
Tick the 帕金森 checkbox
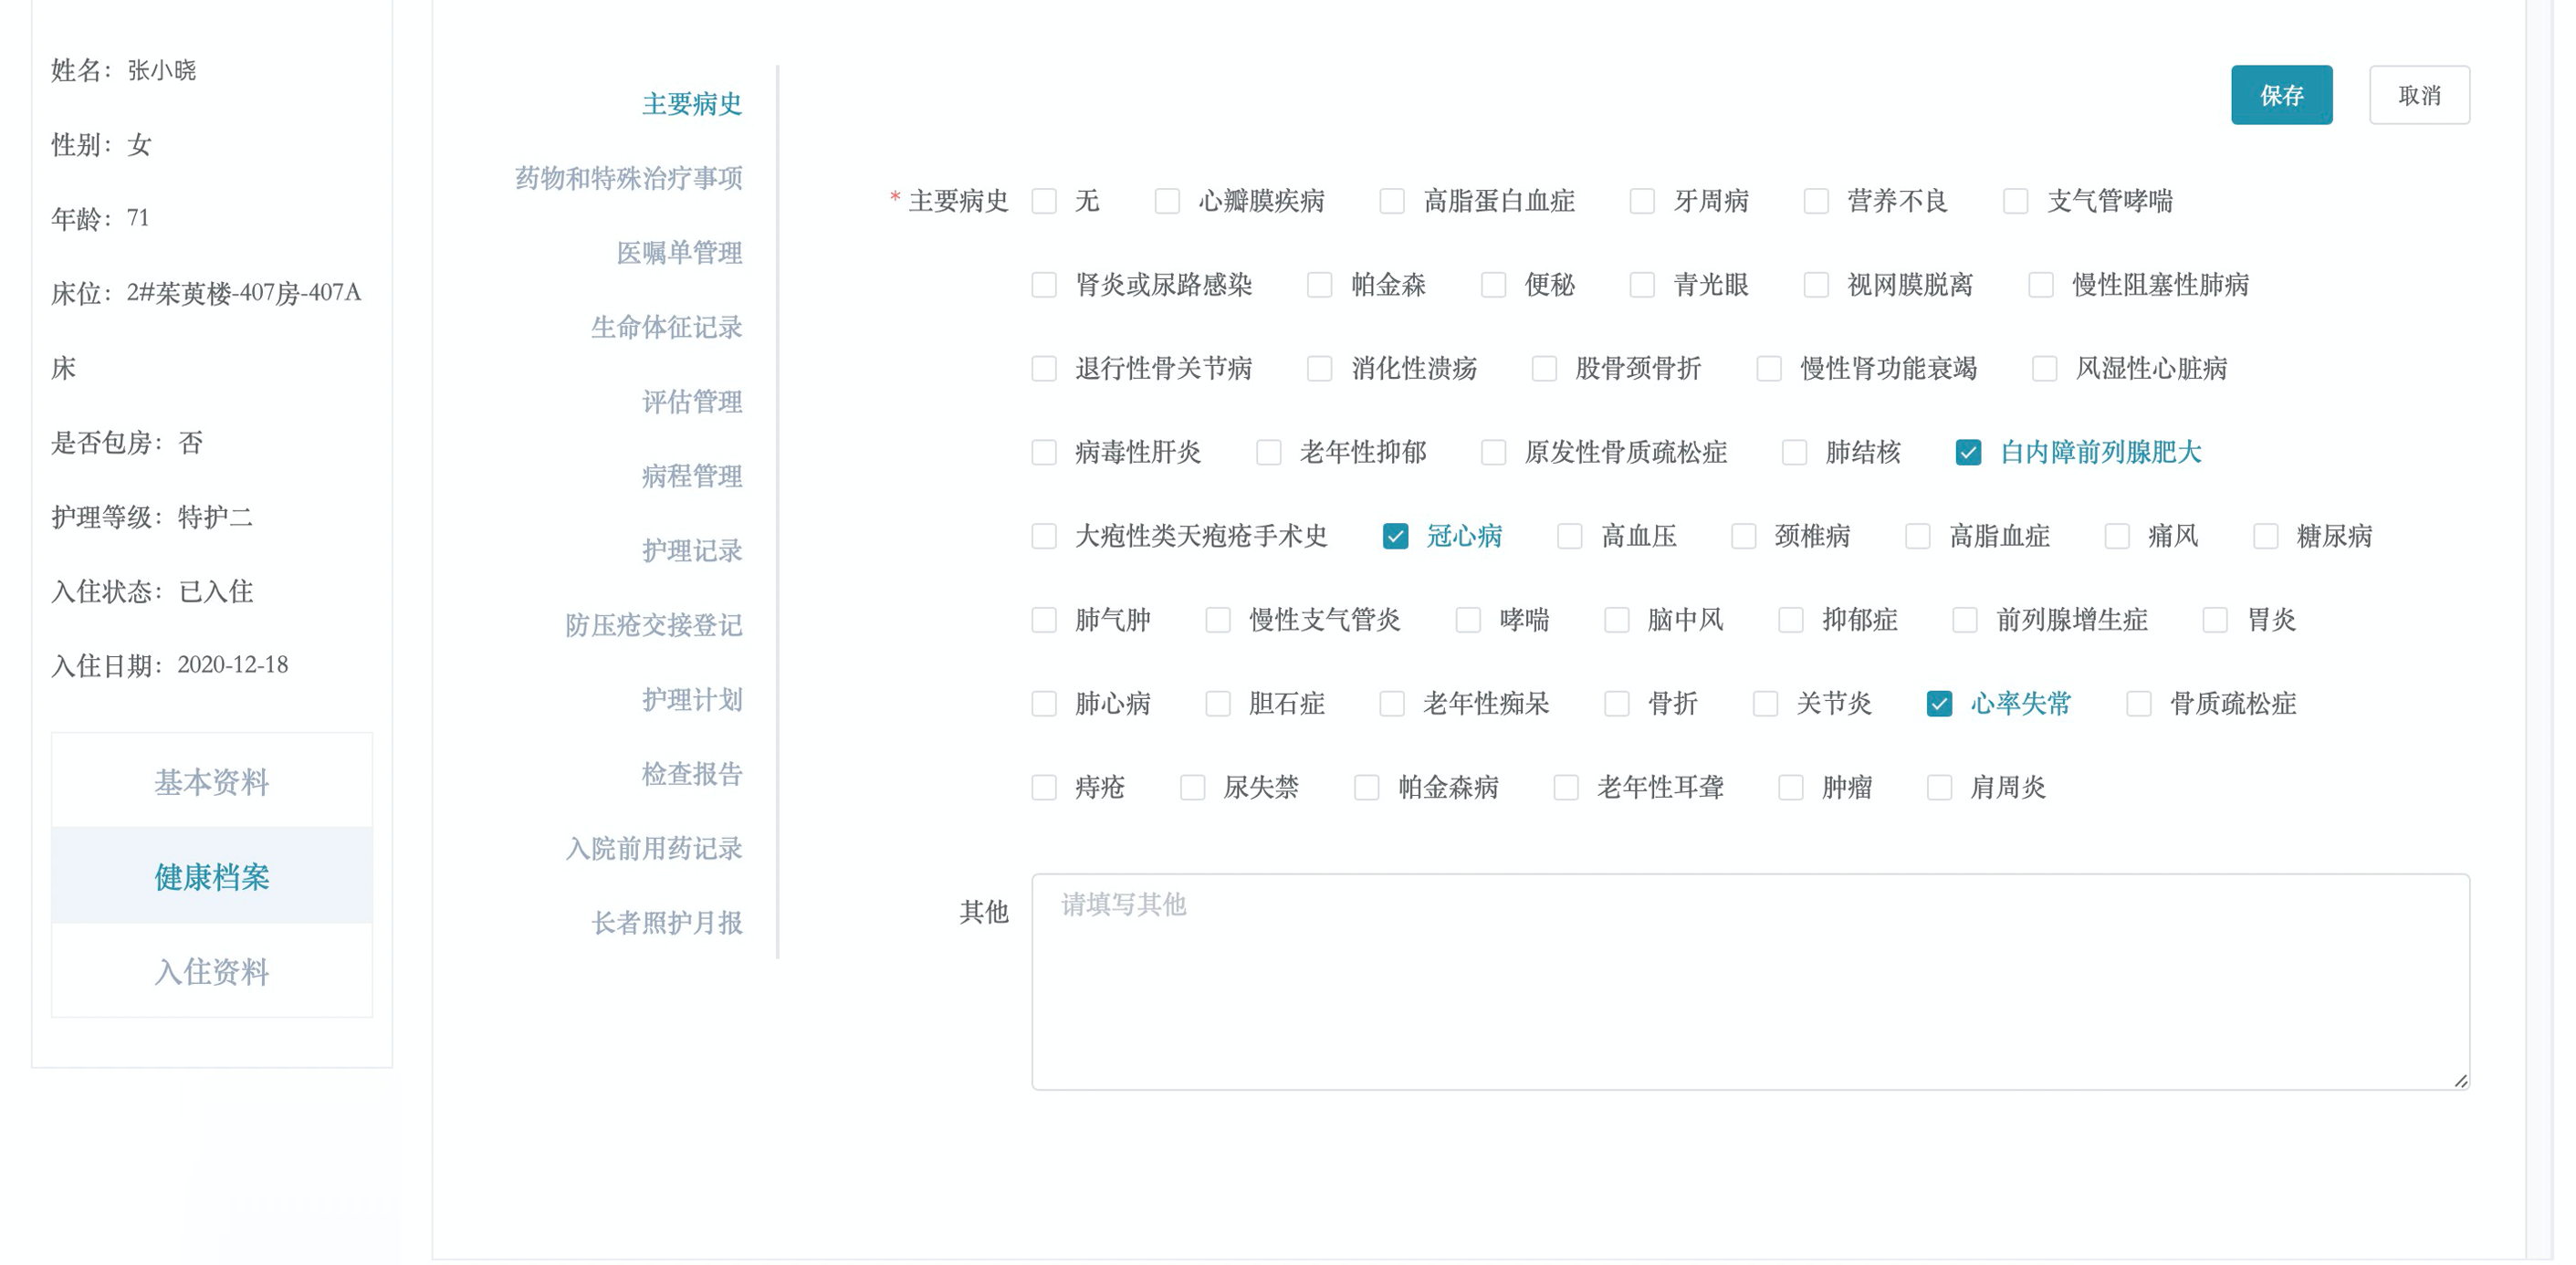(x=1320, y=285)
